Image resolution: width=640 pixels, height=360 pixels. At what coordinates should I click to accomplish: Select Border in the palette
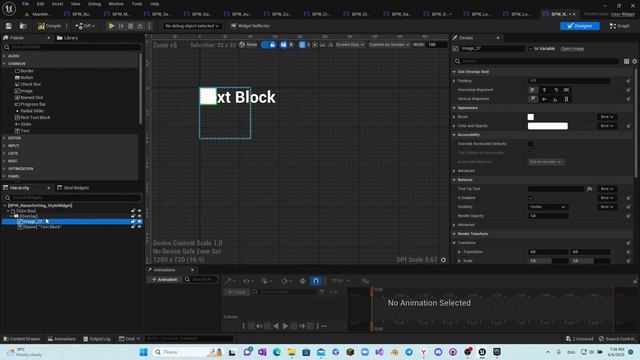tap(24, 71)
